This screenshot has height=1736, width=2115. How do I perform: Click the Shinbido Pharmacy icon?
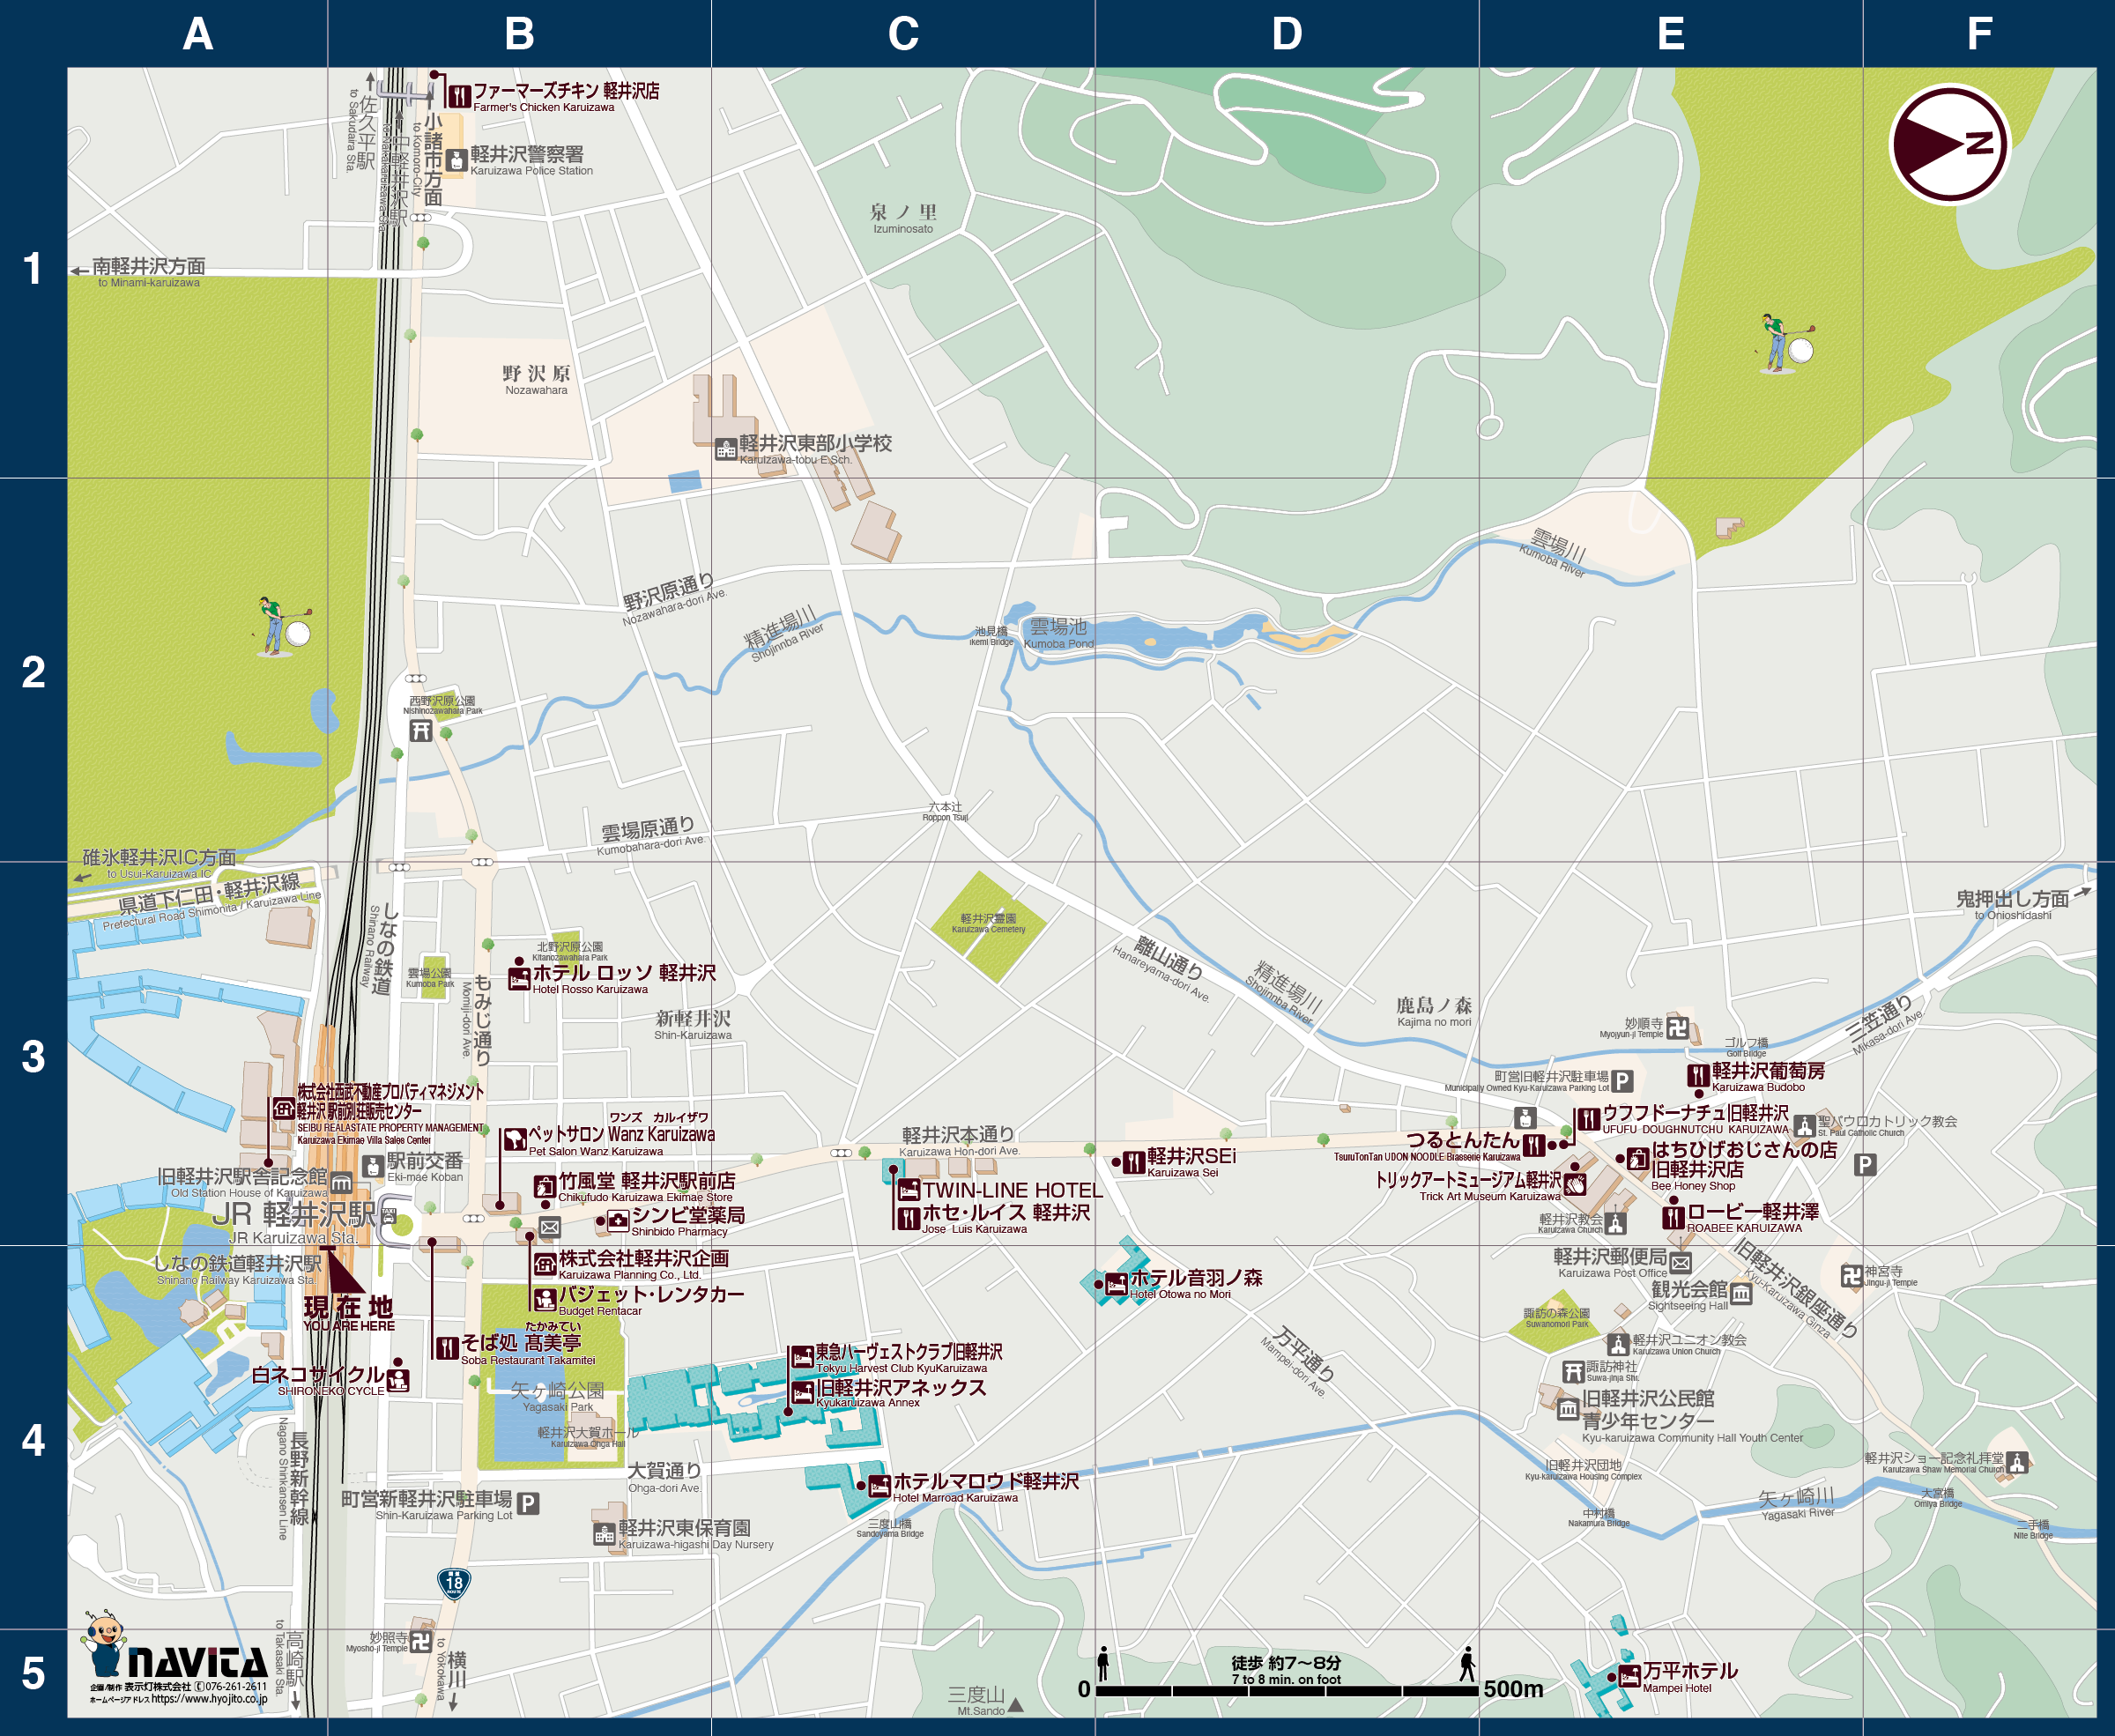(x=618, y=1220)
